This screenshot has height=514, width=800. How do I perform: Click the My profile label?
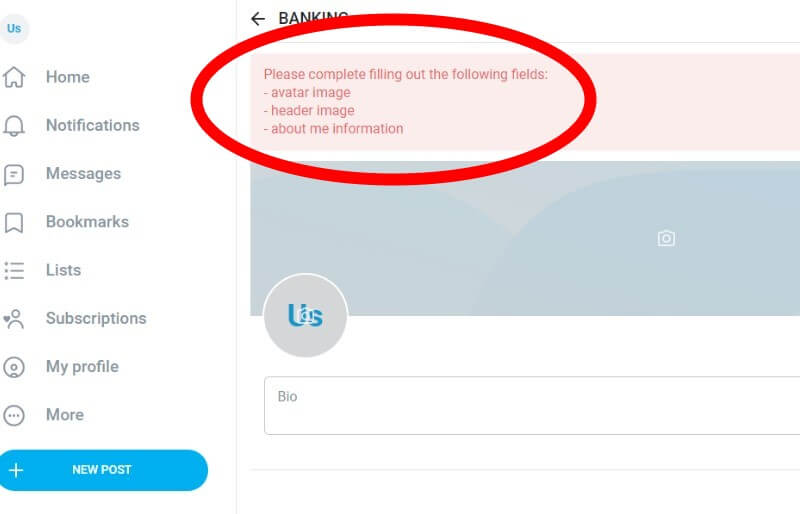[x=82, y=367]
